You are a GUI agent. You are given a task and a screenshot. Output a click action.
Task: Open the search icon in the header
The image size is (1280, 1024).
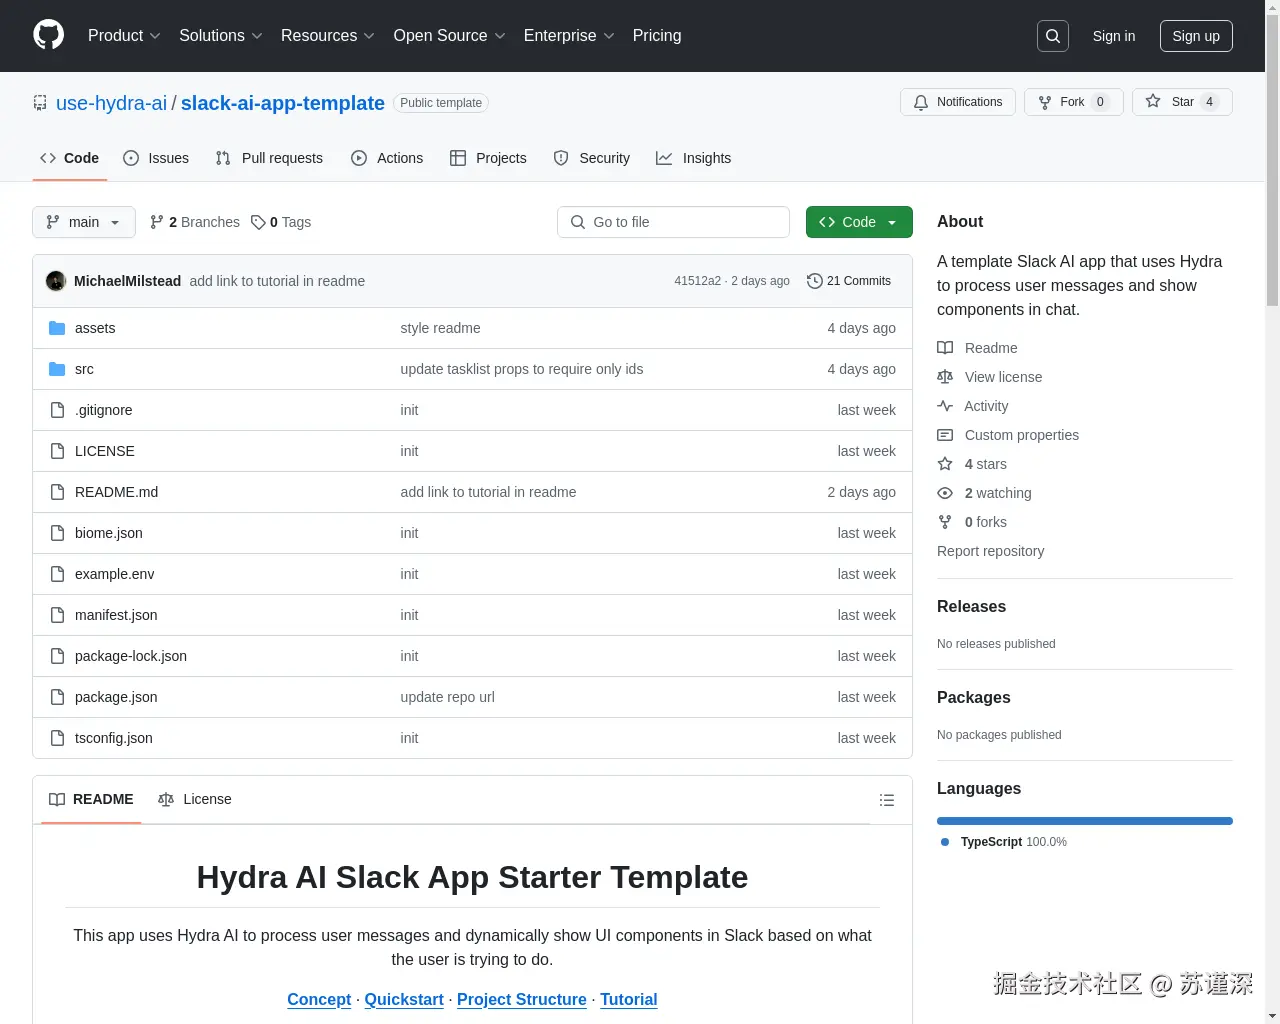1052,35
